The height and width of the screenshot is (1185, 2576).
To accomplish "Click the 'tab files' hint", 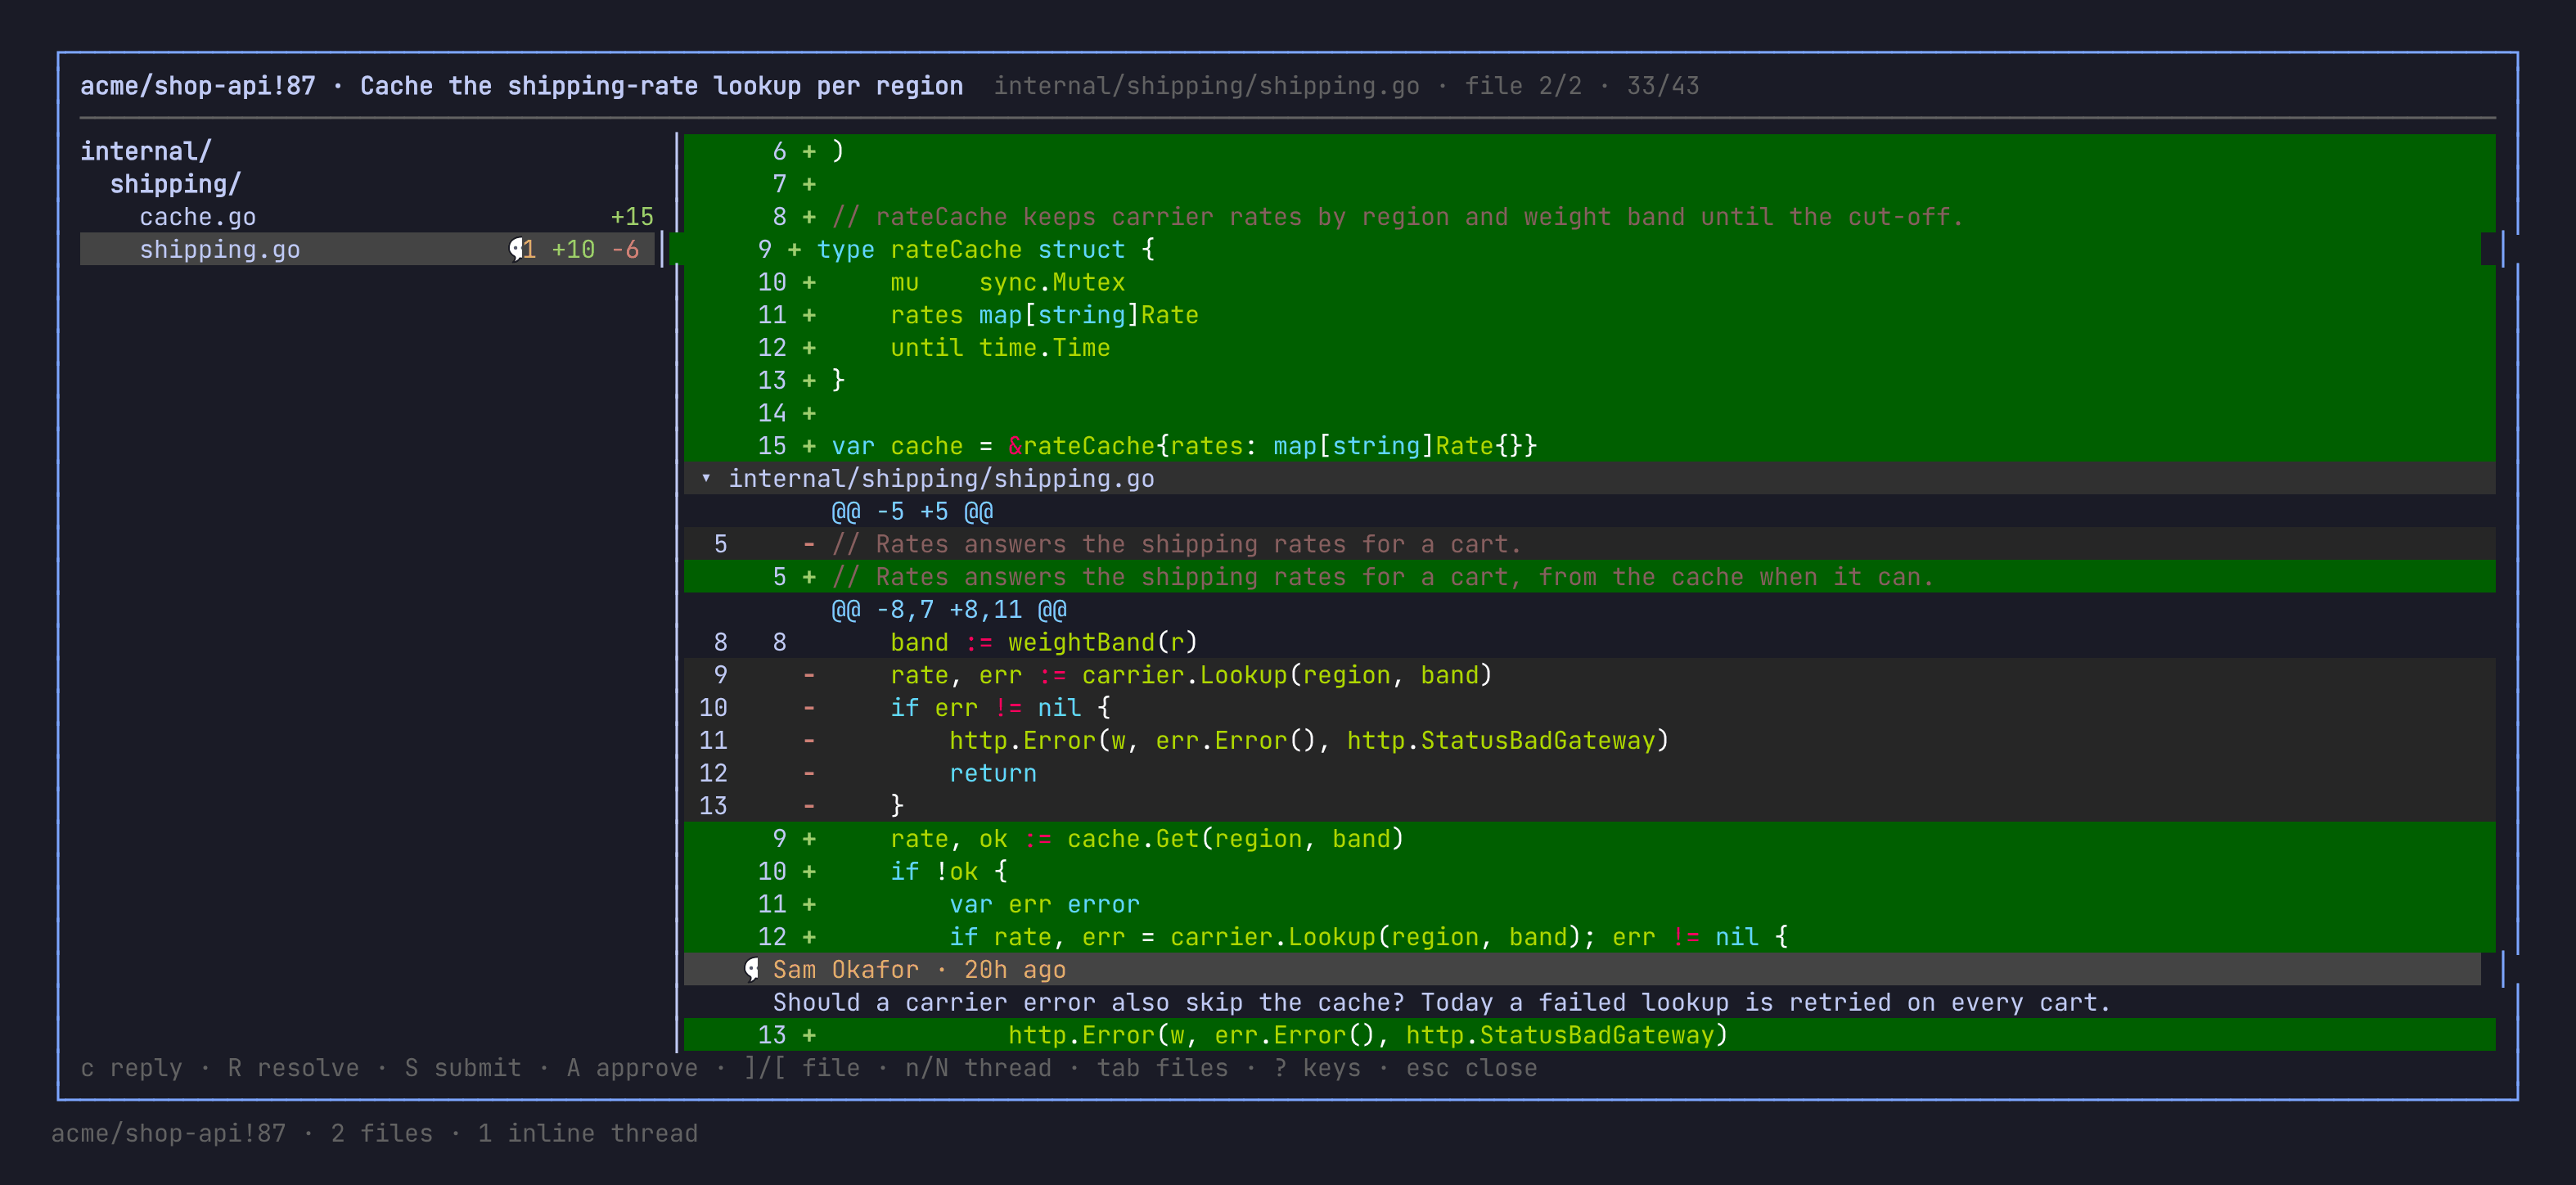I will [x=1162, y=1068].
